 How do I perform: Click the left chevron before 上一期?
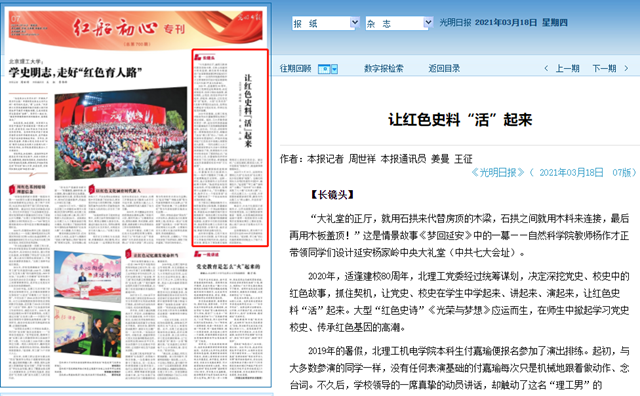click(x=546, y=69)
